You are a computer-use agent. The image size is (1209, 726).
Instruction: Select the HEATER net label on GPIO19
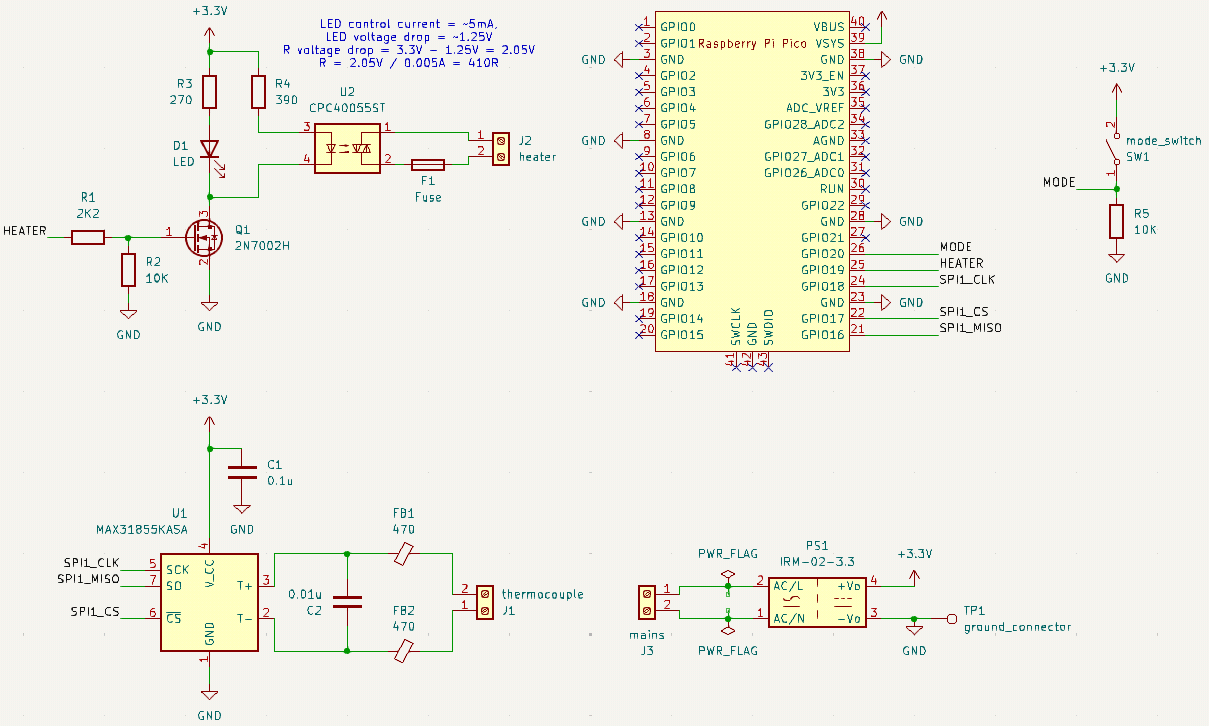click(x=962, y=263)
